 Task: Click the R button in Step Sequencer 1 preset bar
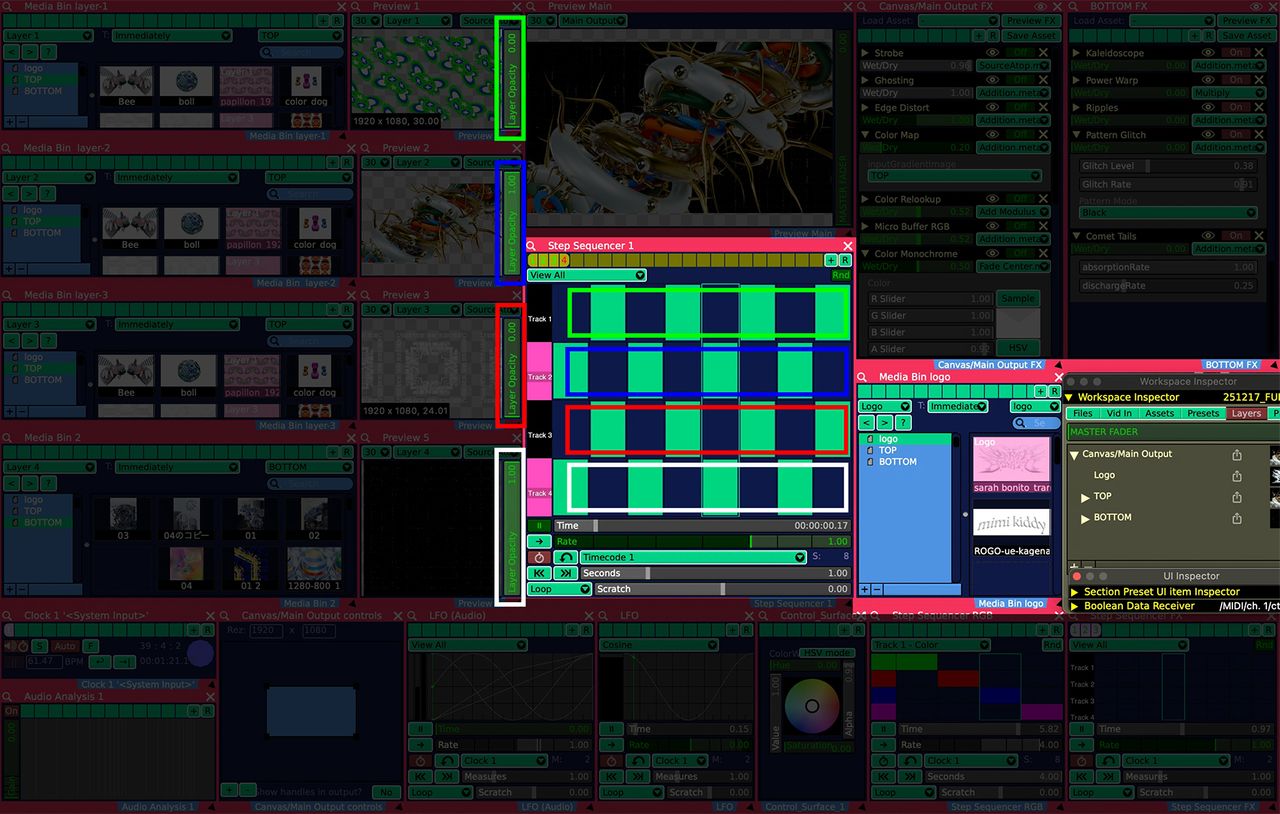pos(845,260)
